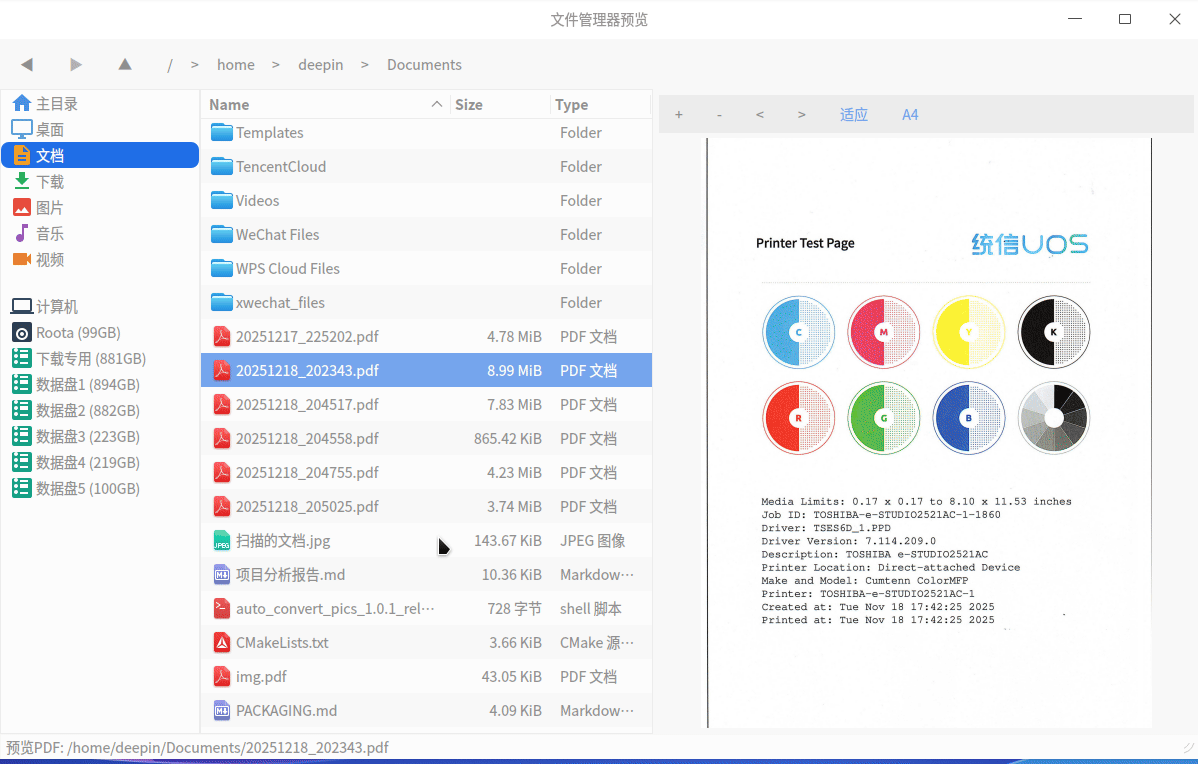Sort files by the Type column header
This screenshot has height=764, width=1198.
point(601,105)
